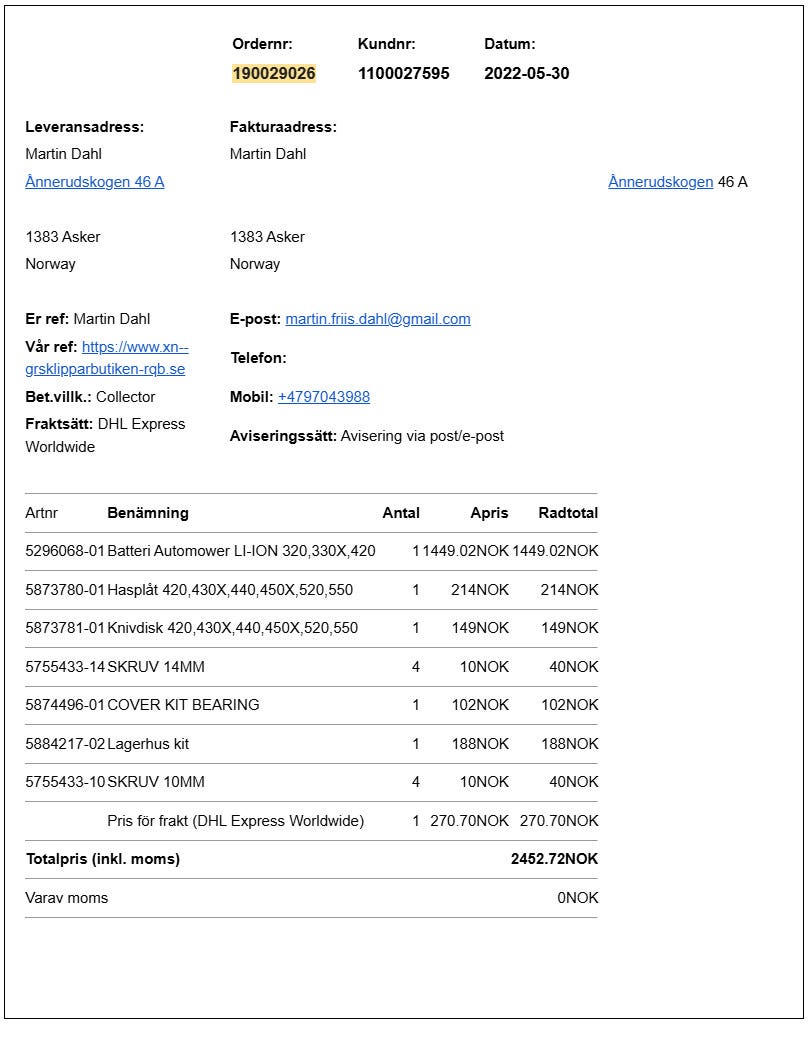Select article number 5873781-01
Viewport: 811px width, 1040px height.
(x=65, y=627)
